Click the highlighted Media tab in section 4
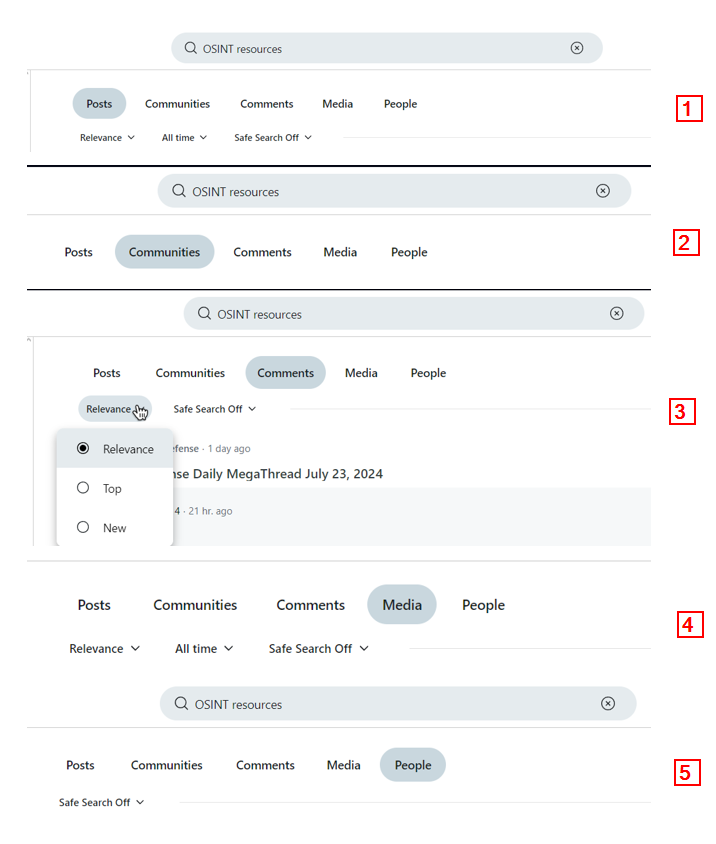This screenshot has width=716, height=844. coord(401,604)
